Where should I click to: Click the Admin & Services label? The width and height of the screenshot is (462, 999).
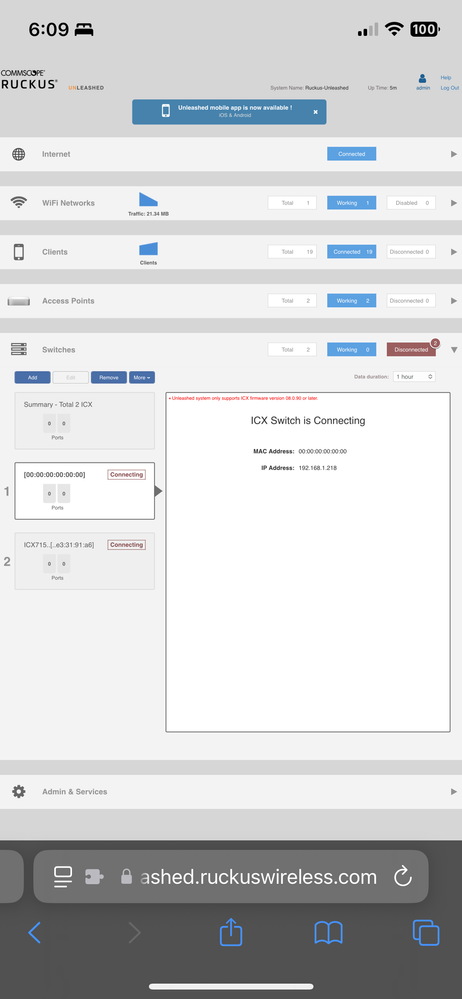tap(75, 791)
